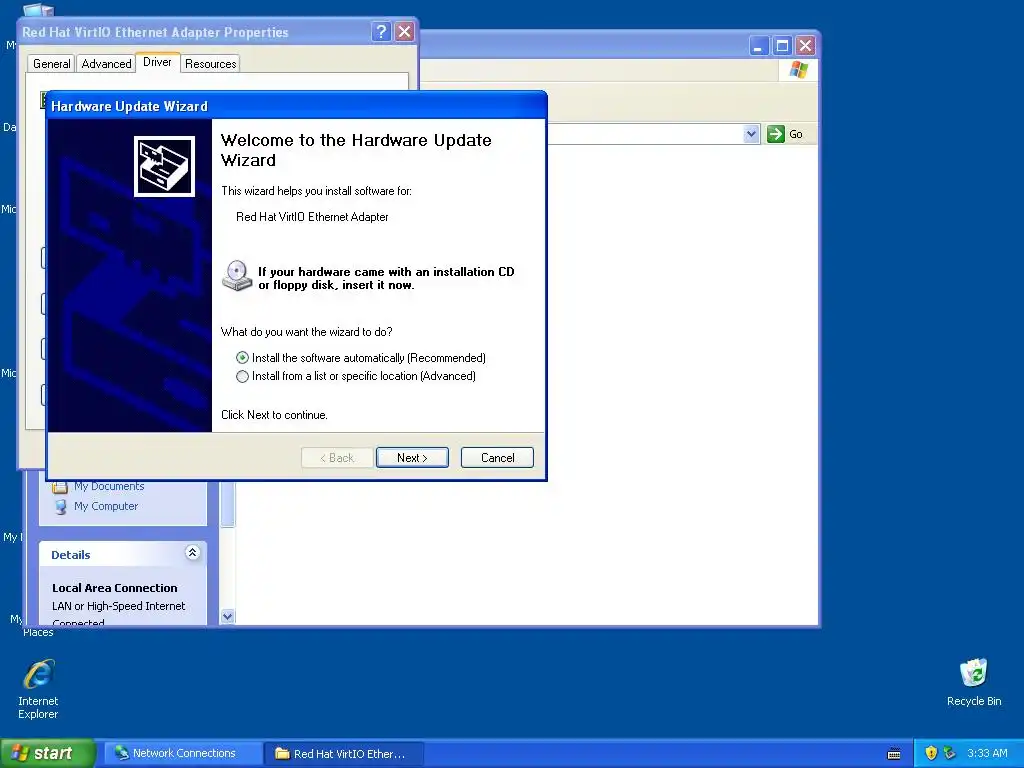Click Next in Hardware Update Wizard
The width and height of the screenshot is (1024, 768).
coord(412,458)
